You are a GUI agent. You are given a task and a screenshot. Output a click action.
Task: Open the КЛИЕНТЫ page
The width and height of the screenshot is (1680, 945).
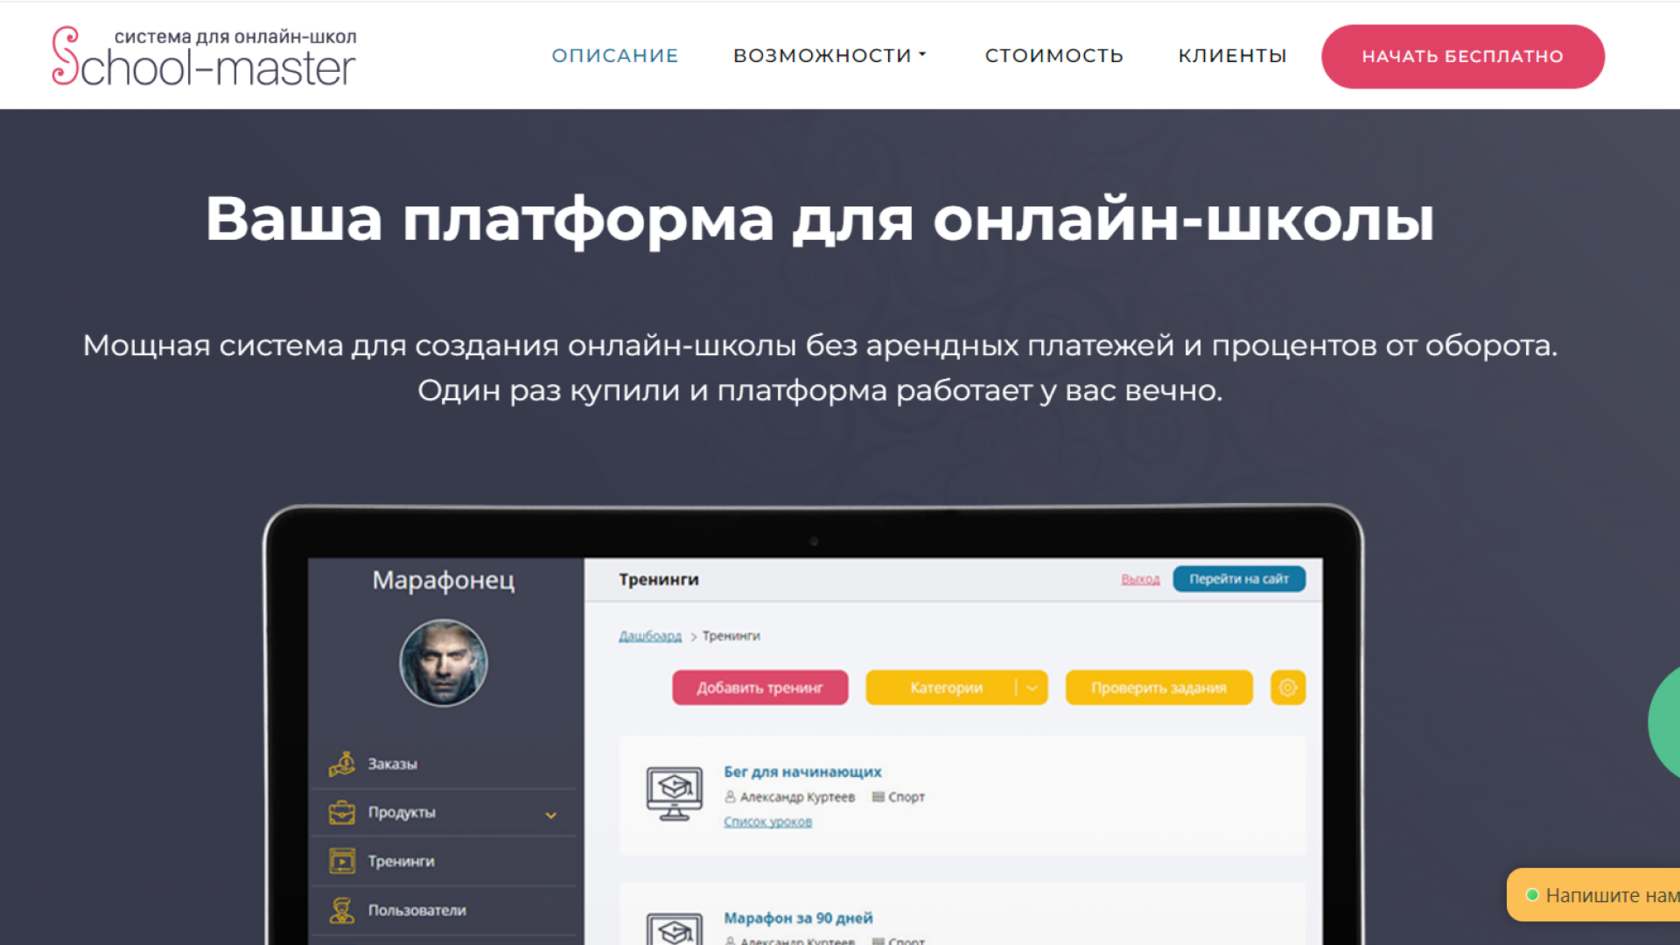(1232, 56)
